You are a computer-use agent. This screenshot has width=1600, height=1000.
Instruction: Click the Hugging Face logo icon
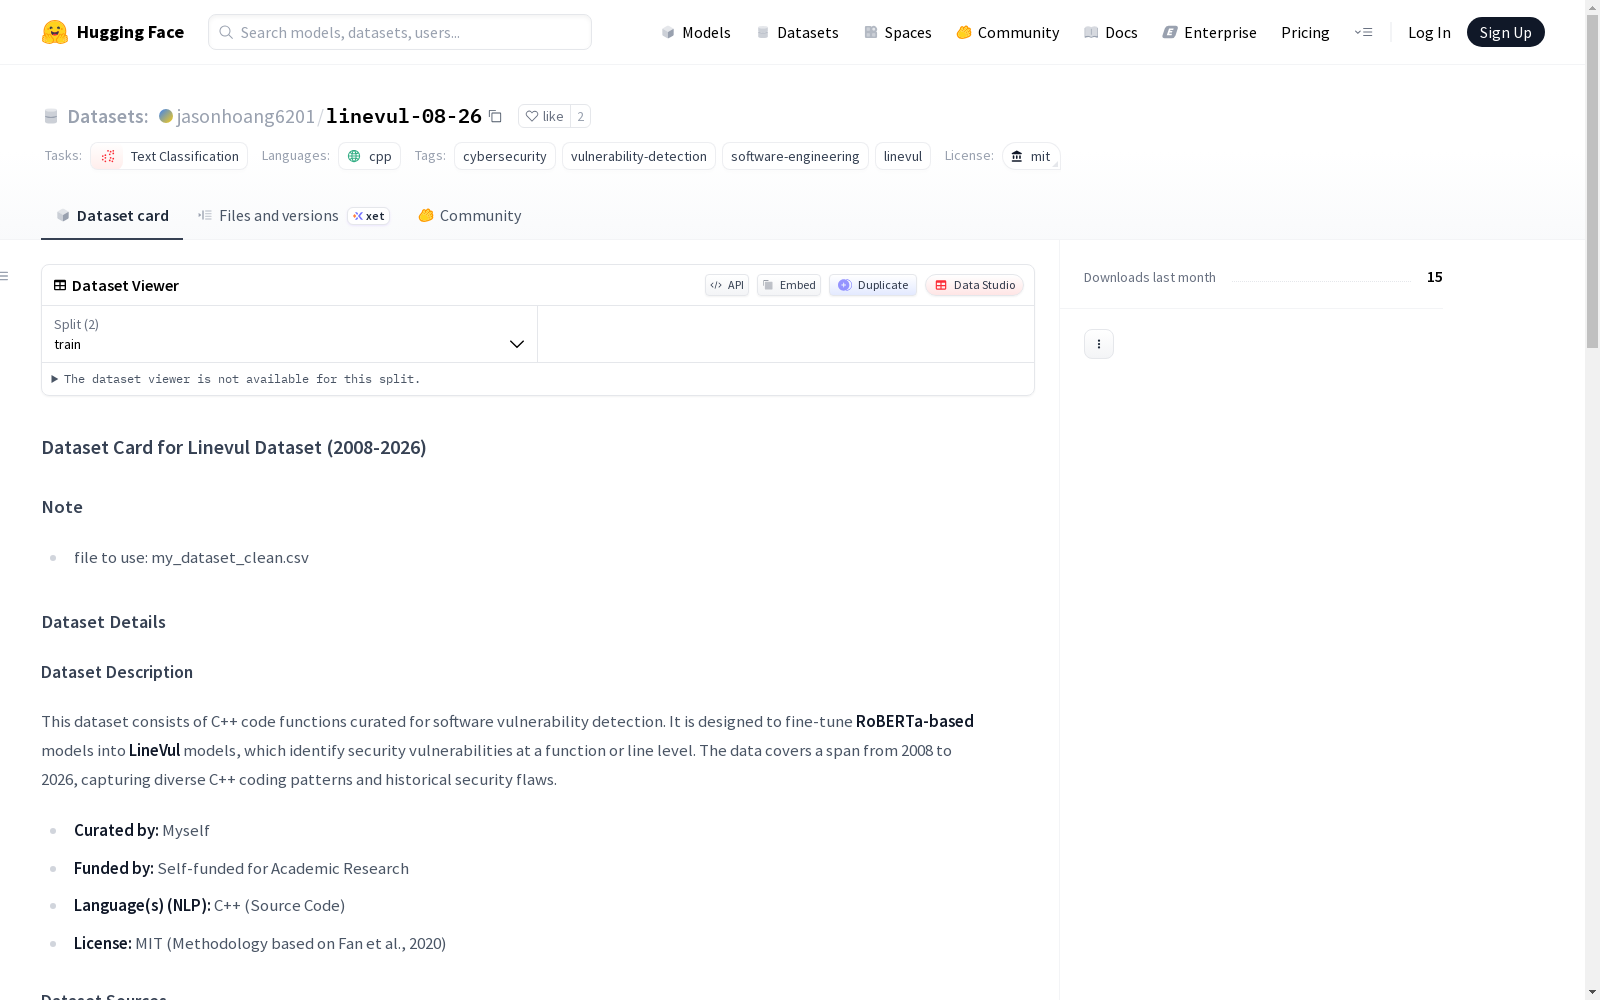click(55, 32)
